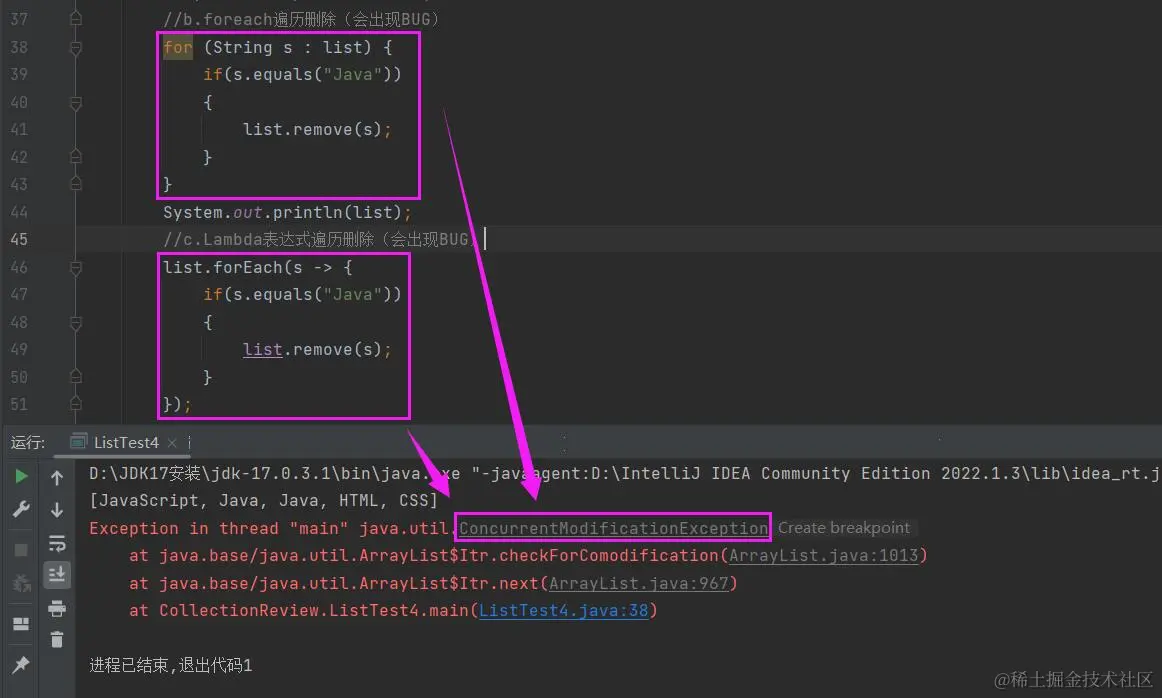Click line number 45 in gutter

click(x=19, y=239)
